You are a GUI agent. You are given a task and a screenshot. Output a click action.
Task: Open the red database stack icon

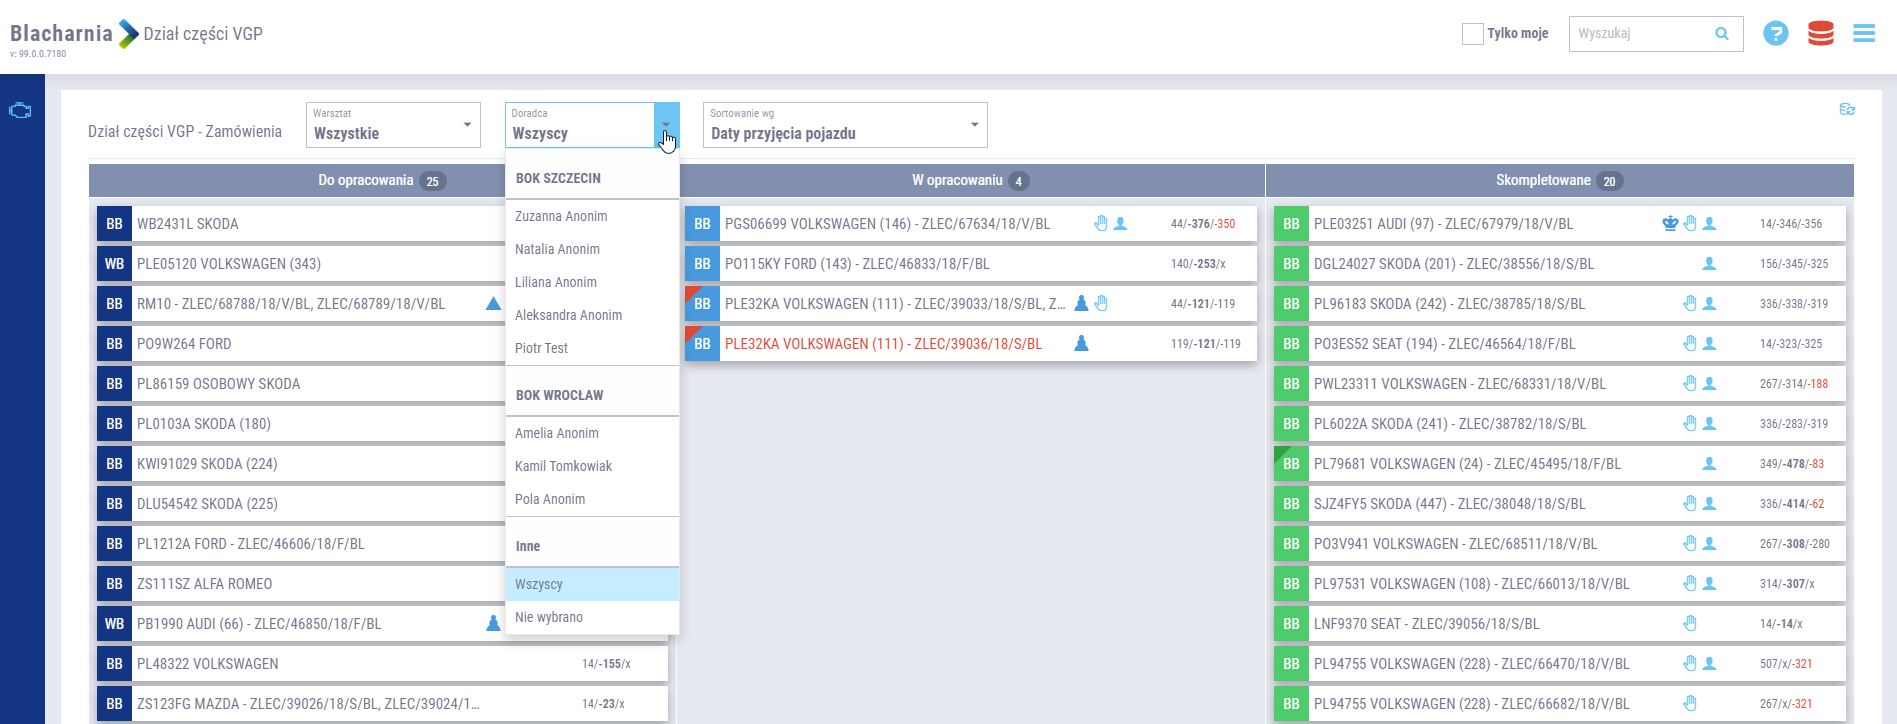click(1820, 34)
